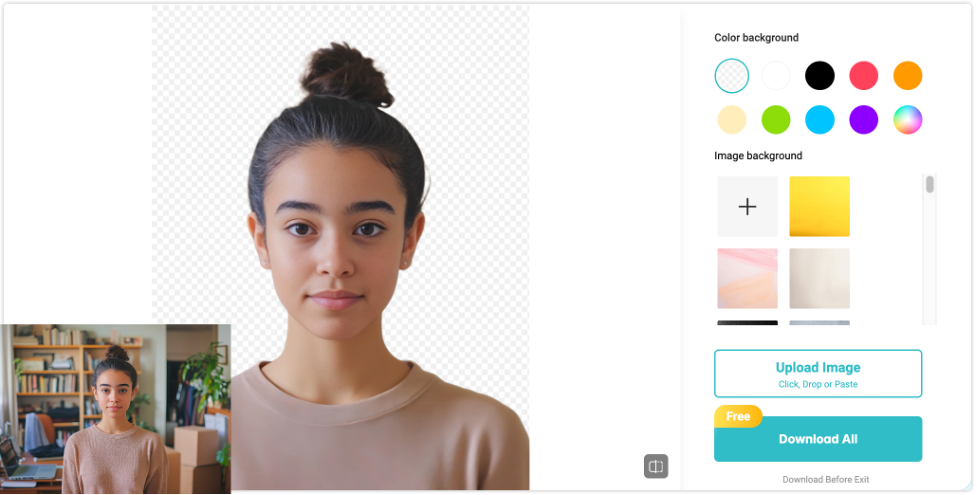
Task: Apply the pink pastel image background
Action: click(747, 279)
